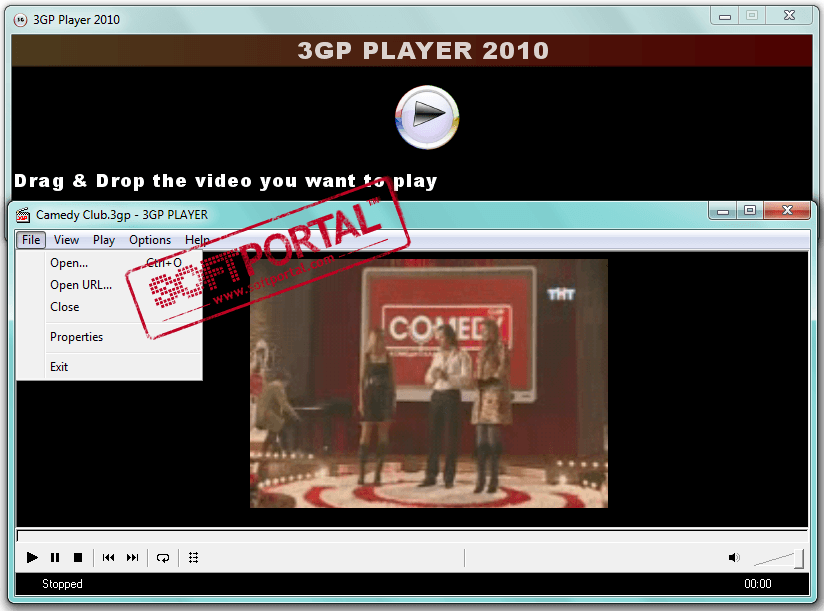The image size is (824, 611).
Task: Click the big round play button in 3GP Player 2010 window
Action: pos(427,117)
